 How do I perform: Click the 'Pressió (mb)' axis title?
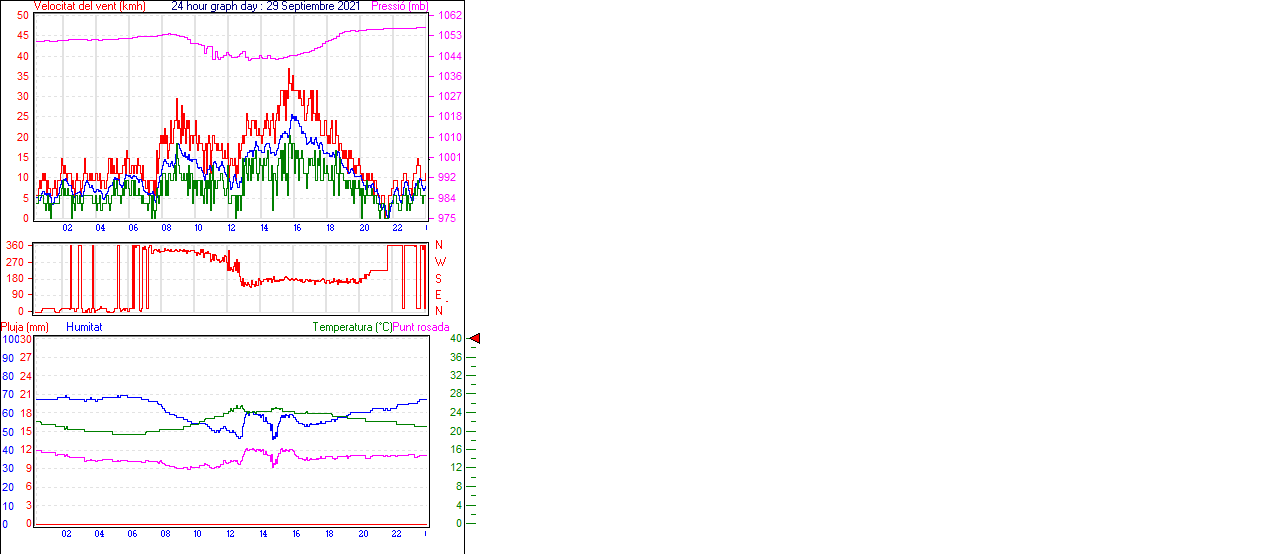click(399, 6)
